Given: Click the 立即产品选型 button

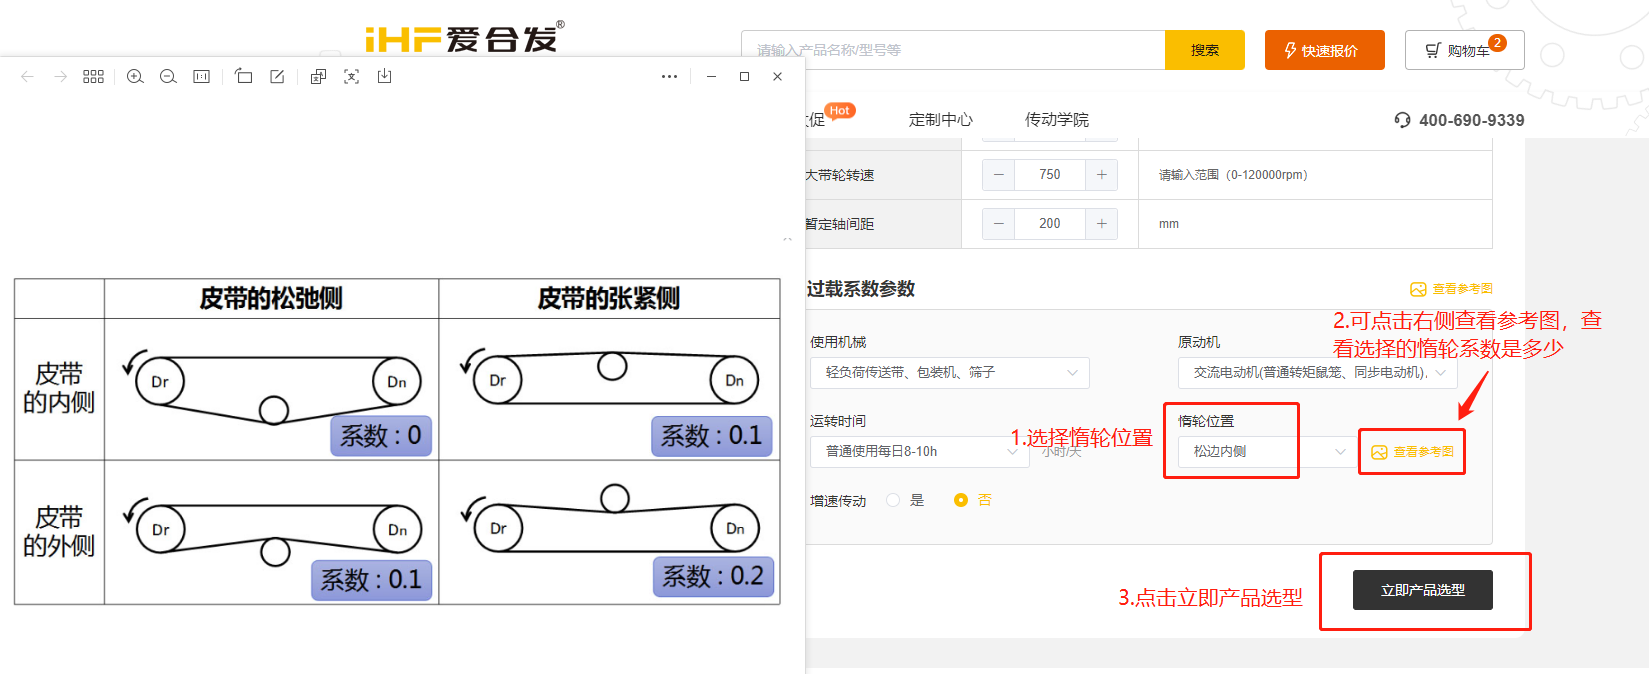Looking at the screenshot, I should click(1422, 590).
